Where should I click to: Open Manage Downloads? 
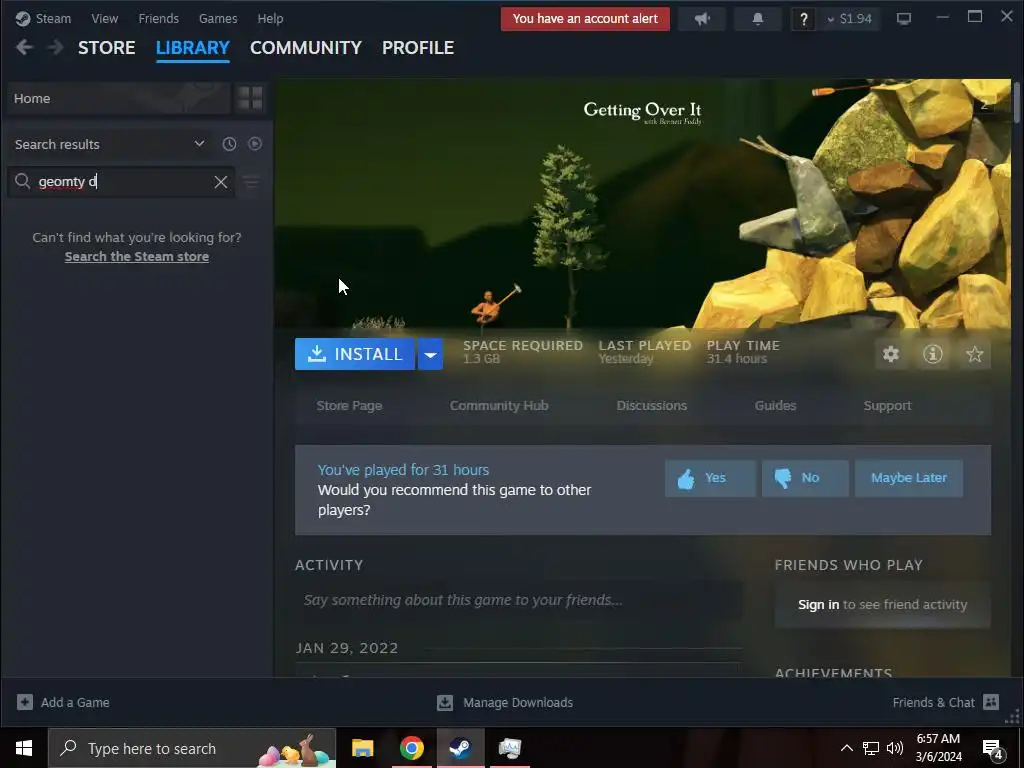[505, 703]
